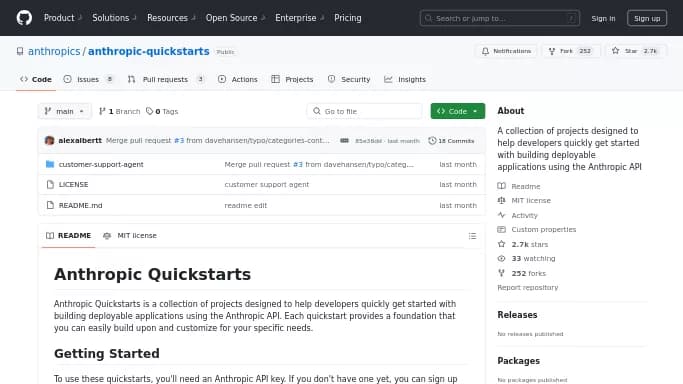Click the pulse icon beside Activity
Image resolution: width=683 pixels, height=384 pixels.
point(501,215)
